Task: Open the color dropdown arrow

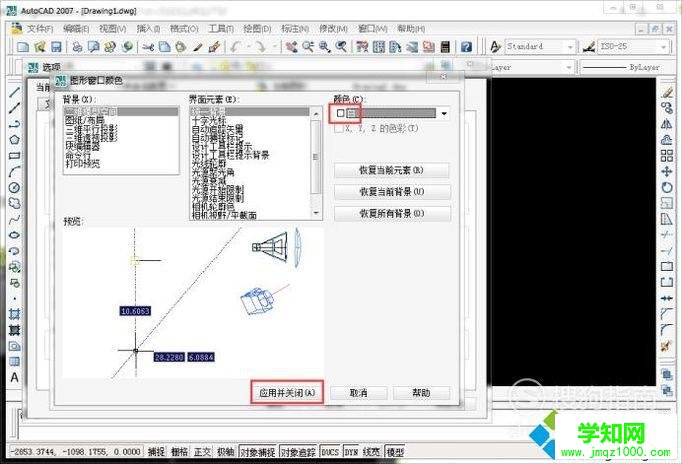Action: click(x=444, y=114)
